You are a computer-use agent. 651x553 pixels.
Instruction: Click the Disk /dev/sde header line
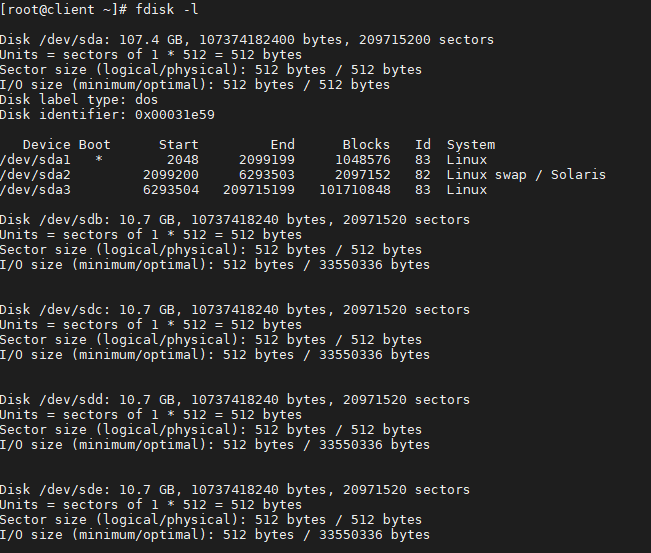click(235, 490)
